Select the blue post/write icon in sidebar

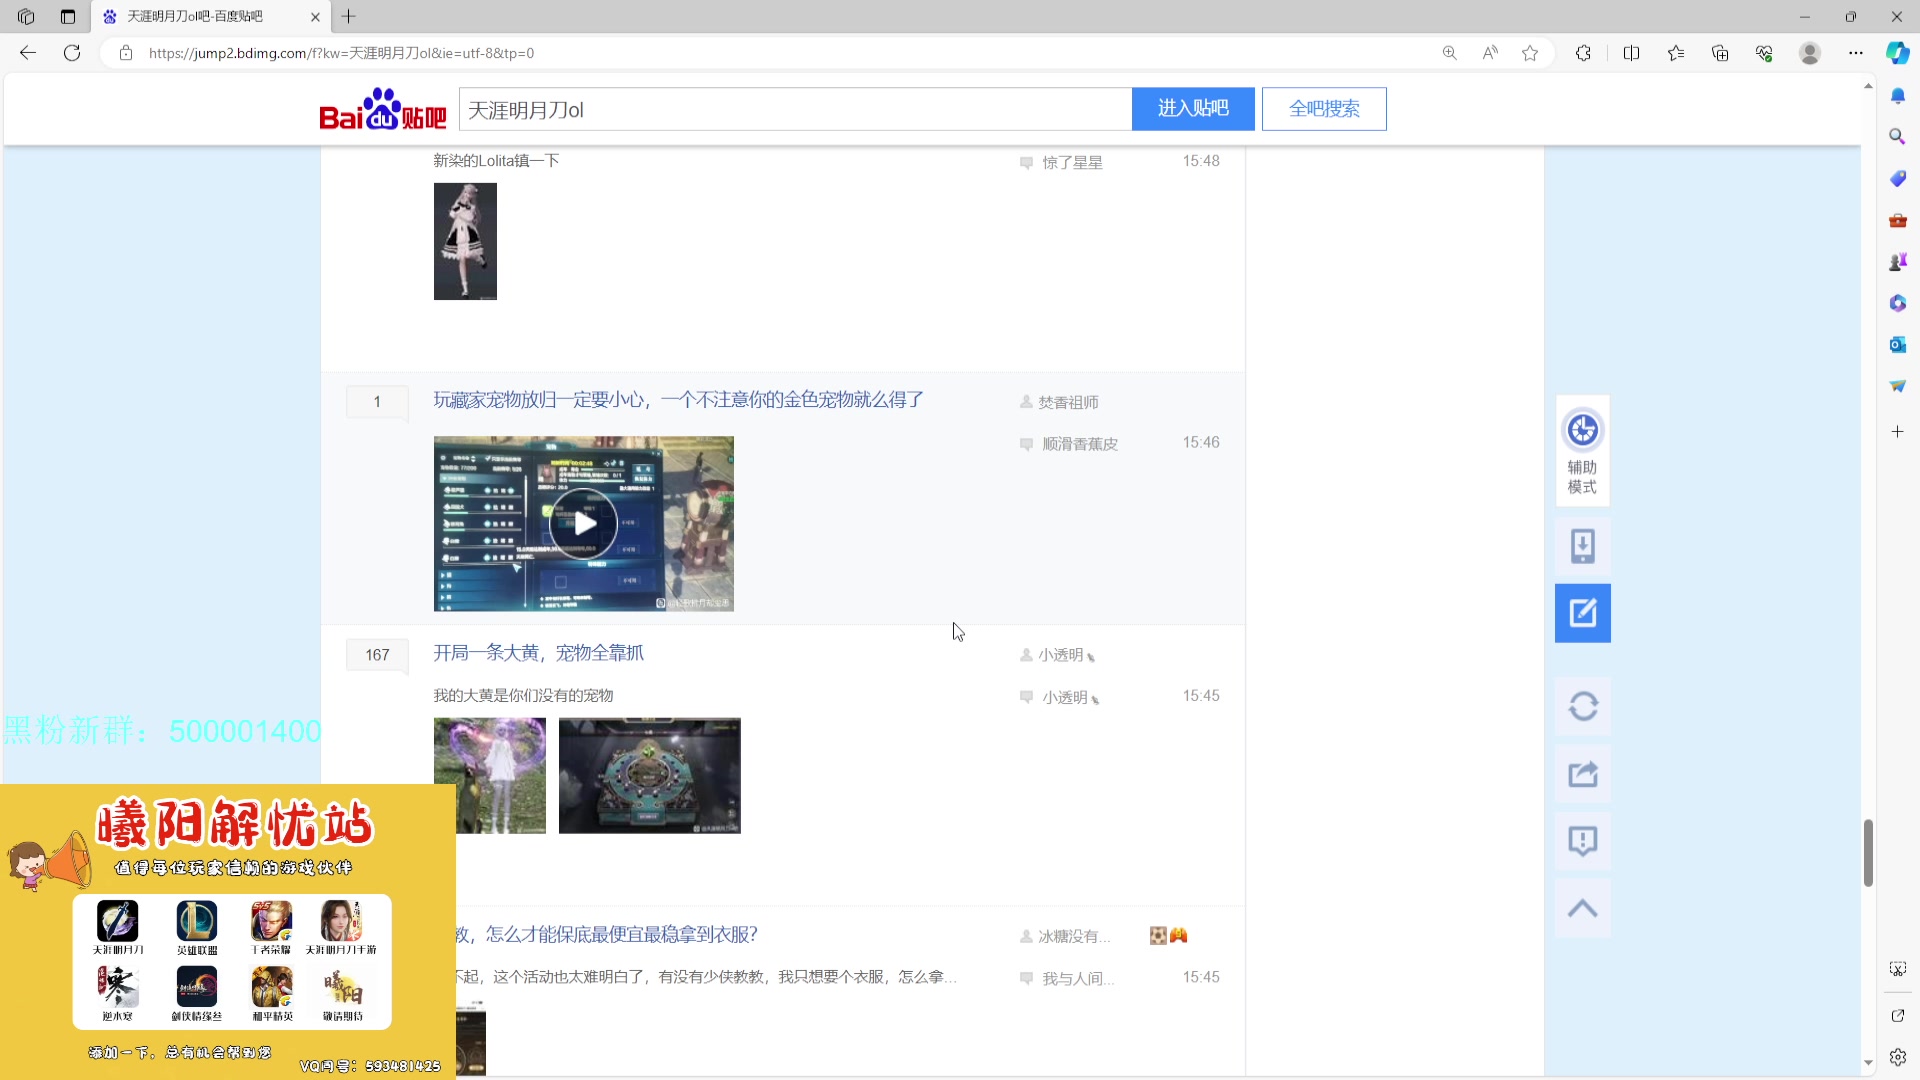click(x=1582, y=612)
